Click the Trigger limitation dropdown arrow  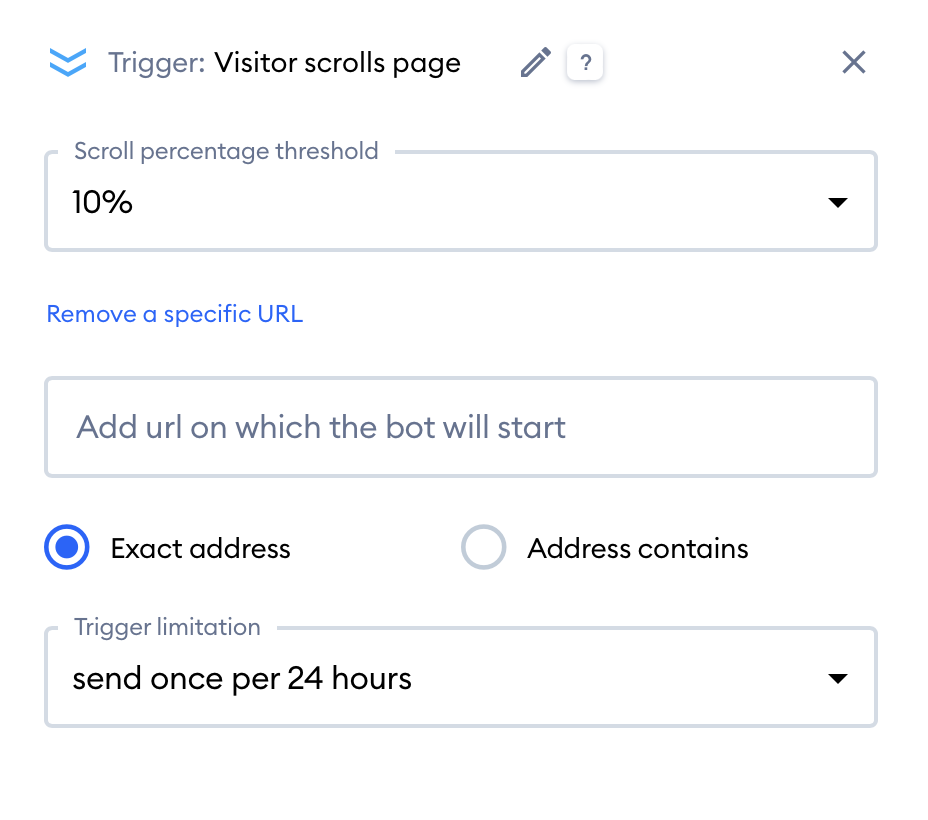(x=838, y=679)
